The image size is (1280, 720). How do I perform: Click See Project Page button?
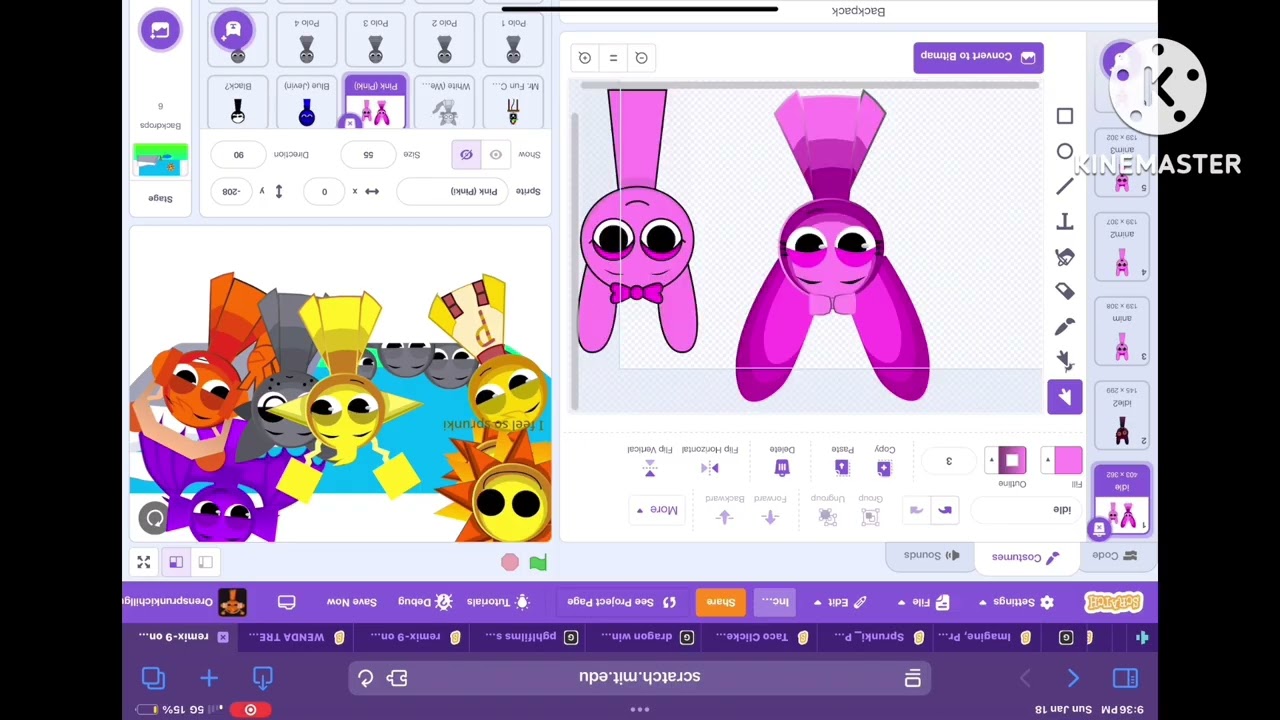pyautogui.click(x=622, y=602)
